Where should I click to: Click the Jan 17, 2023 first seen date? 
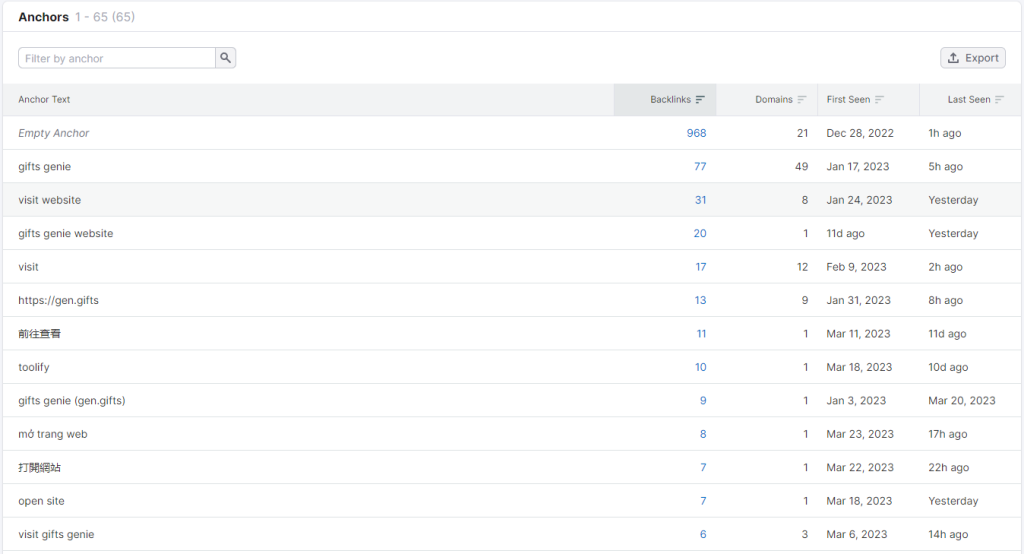tap(857, 167)
